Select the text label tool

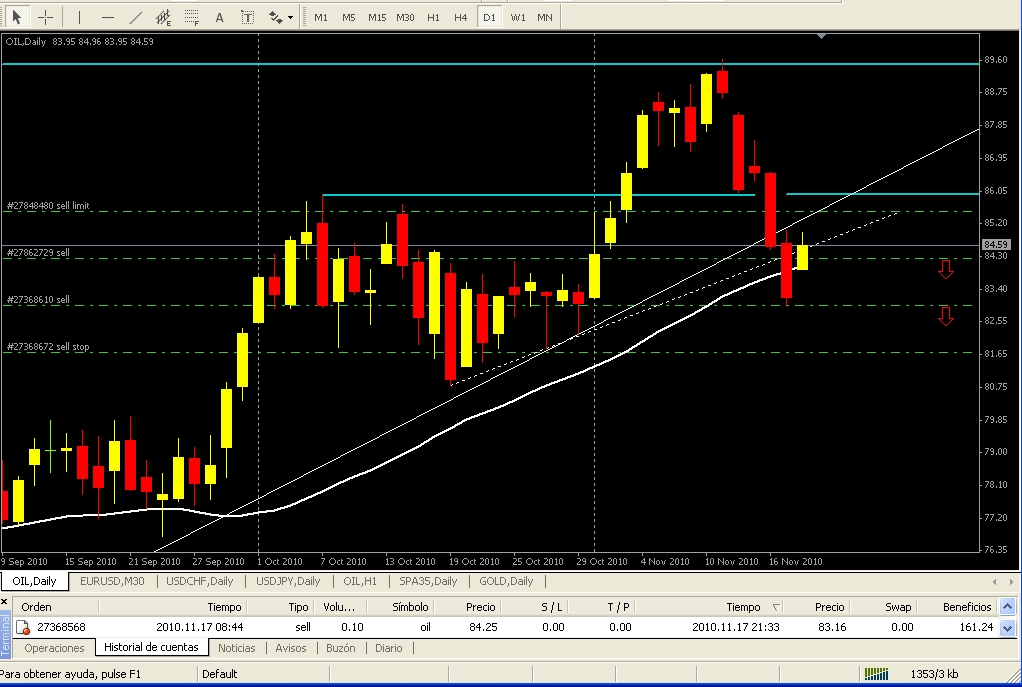pyautogui.click(x=248, y=17)
